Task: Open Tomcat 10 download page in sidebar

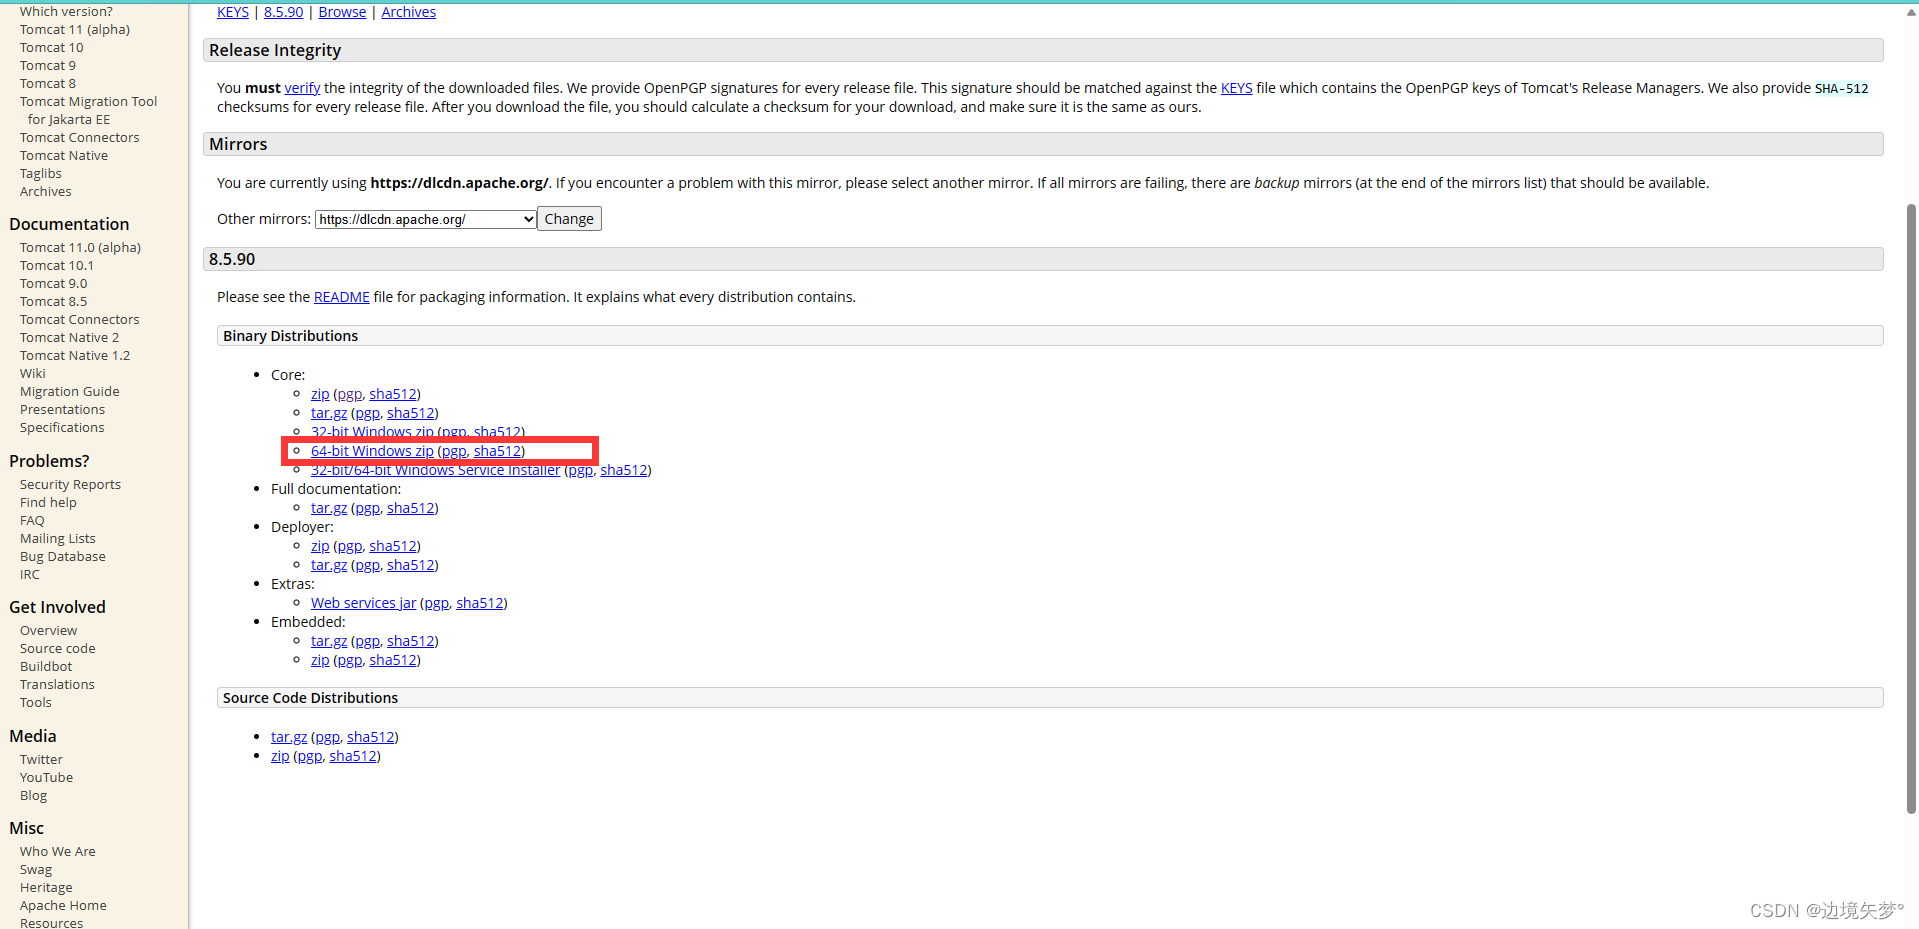Action: (x=52, y=48)
